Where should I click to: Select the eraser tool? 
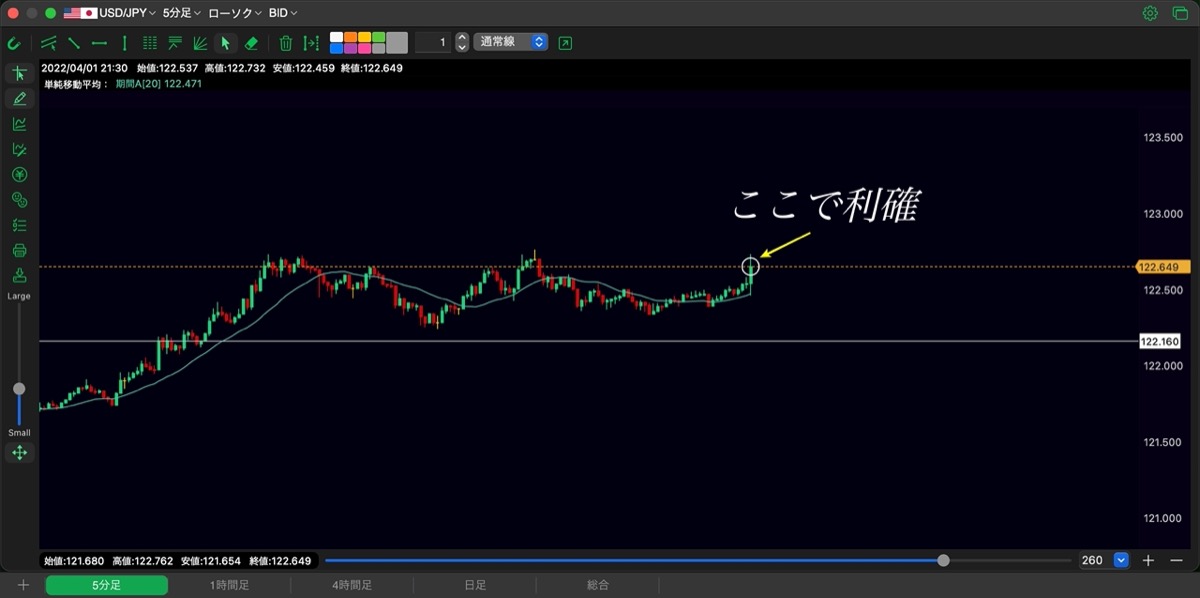pos(251,43)
